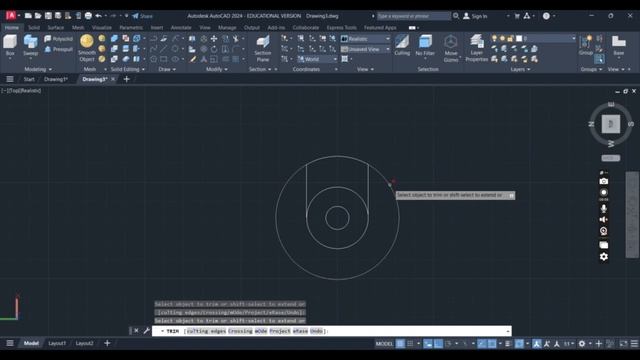
Task: Click the Open folder icon in quick access toolbar
Action: (x=38, y=16)
